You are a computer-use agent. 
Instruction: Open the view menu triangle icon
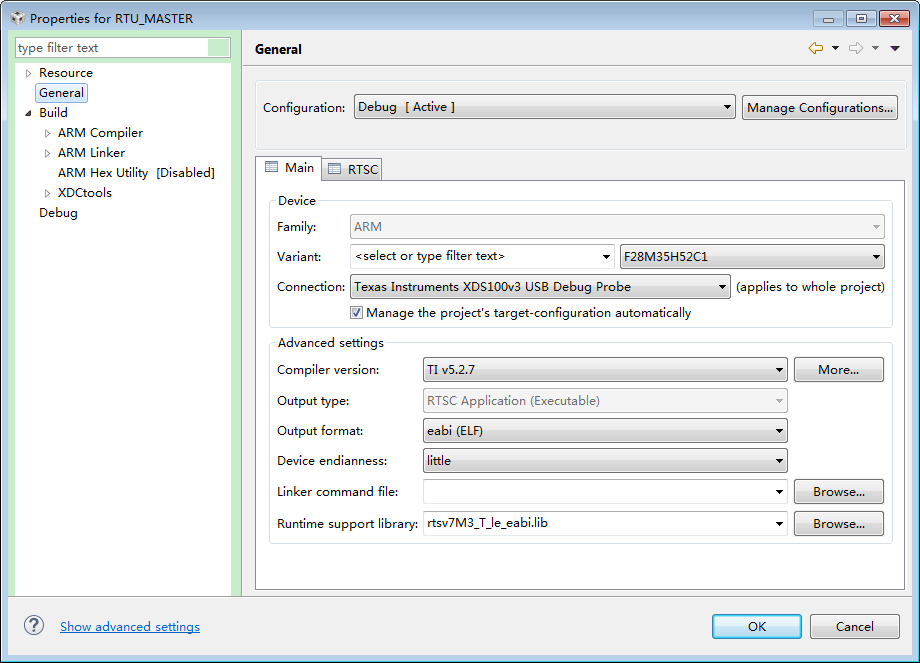(895, 48)
